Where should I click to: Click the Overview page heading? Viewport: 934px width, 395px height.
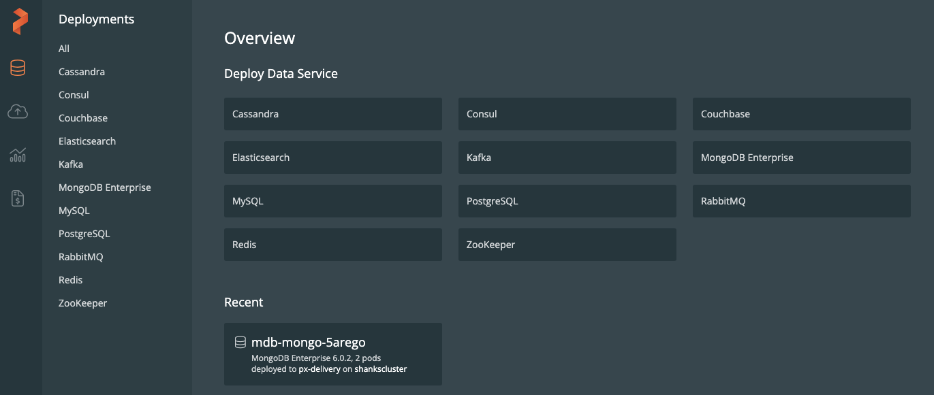click(260, 39)
